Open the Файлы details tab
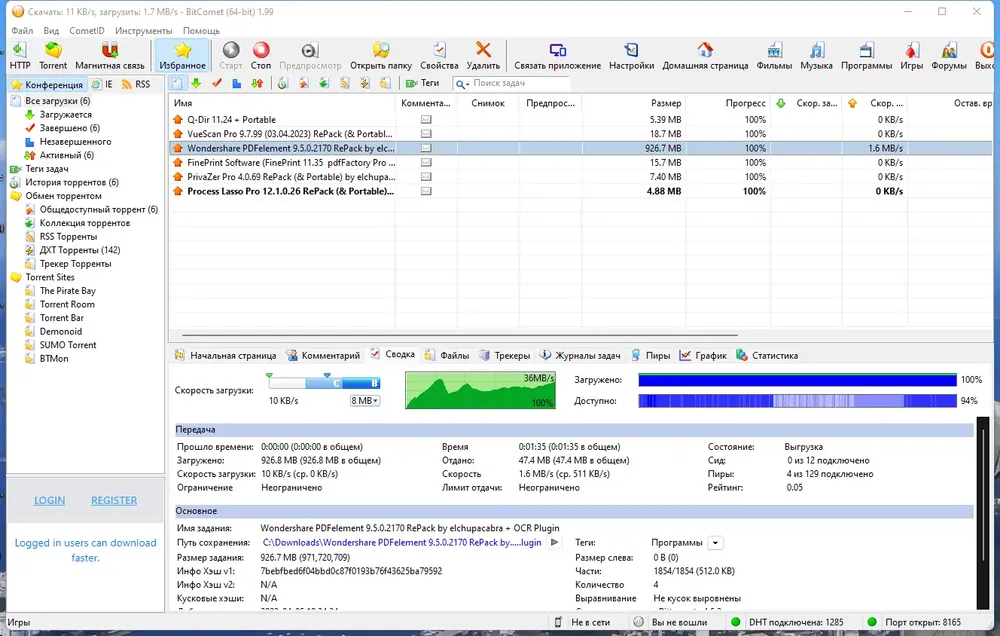This screenshot has height=636, width=1000. (x=448, y=355)
